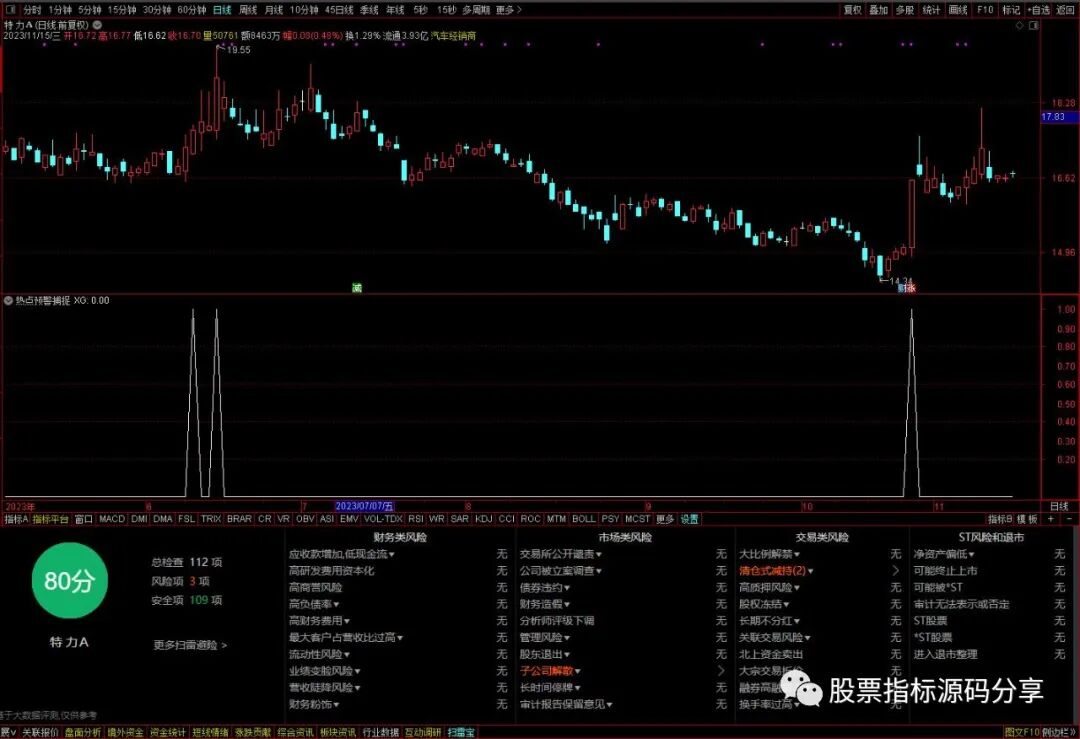Open the 关联报价 bottom tab
This screenshot has height=739, width=1080.
click(40, 732)
